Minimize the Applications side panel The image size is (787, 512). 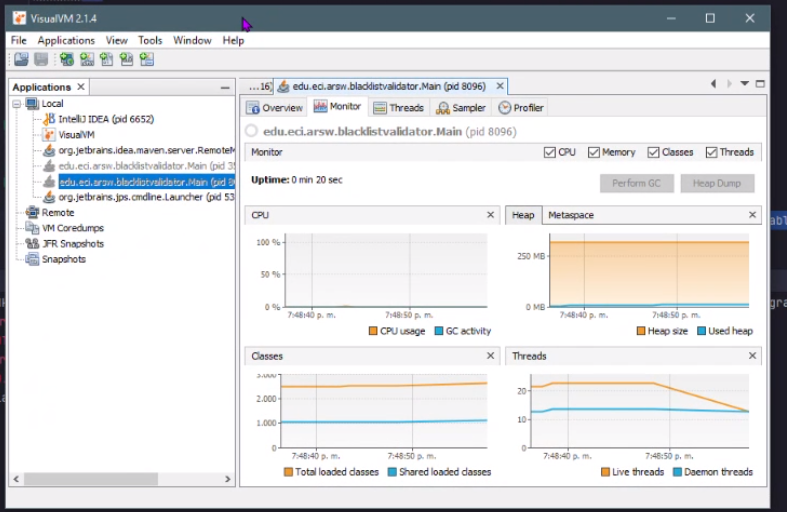click(x=225, y=87)
